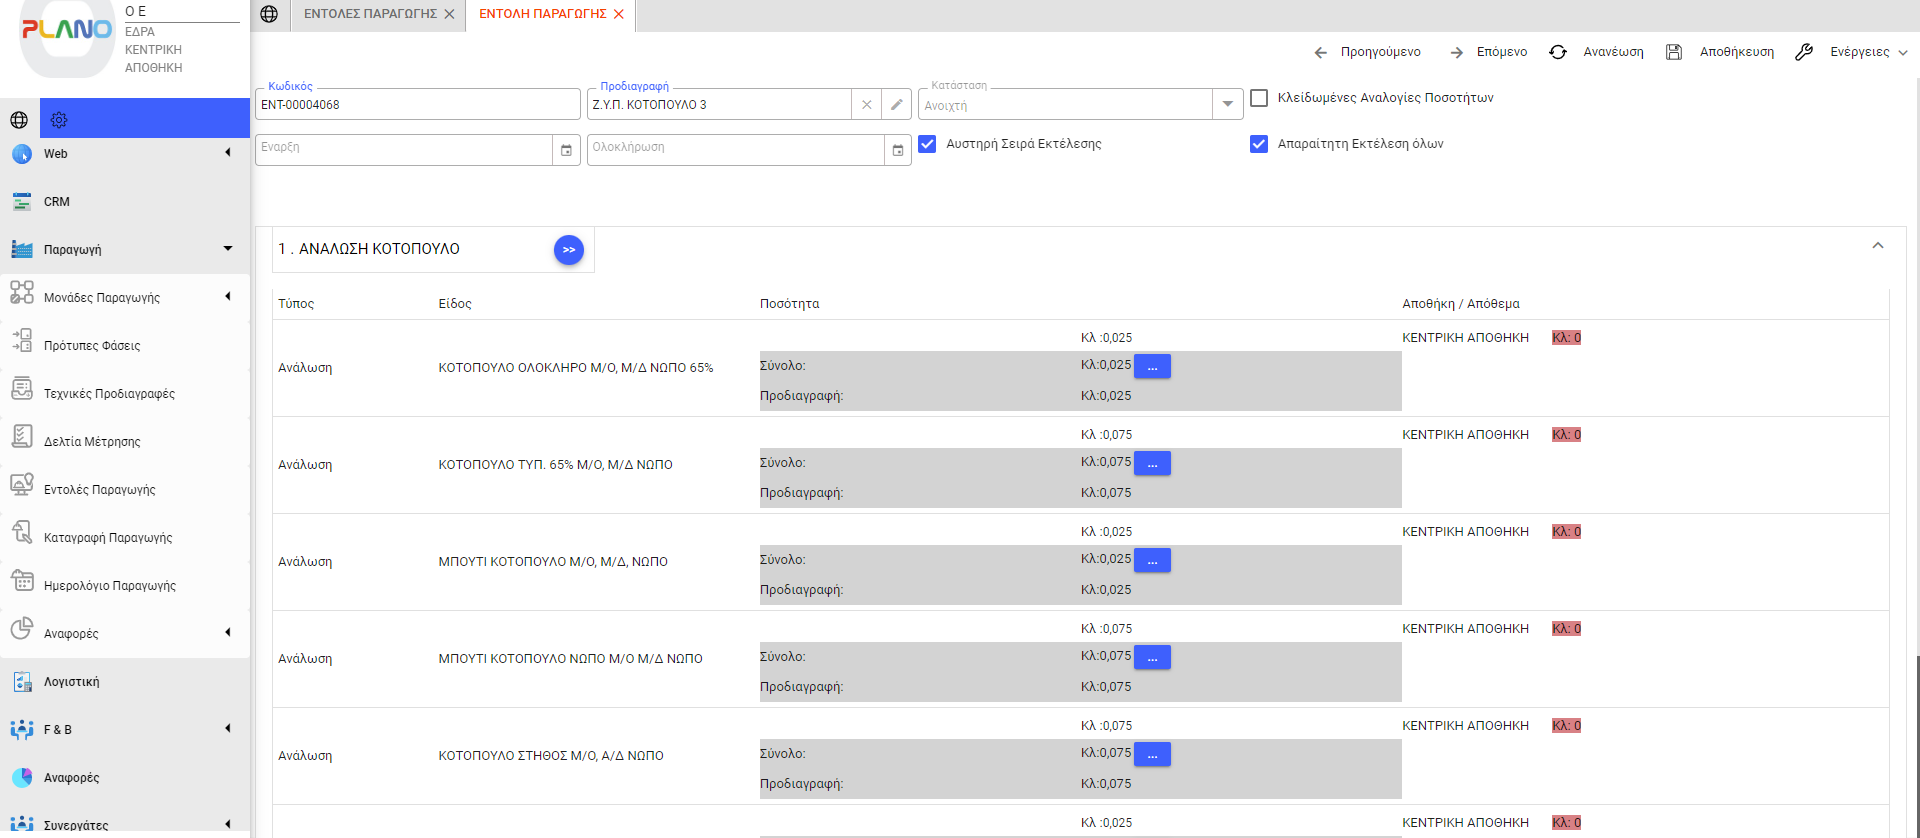Click the Τύπος column header
This screenshot has height=838, width=1920.
click(296, 304)
